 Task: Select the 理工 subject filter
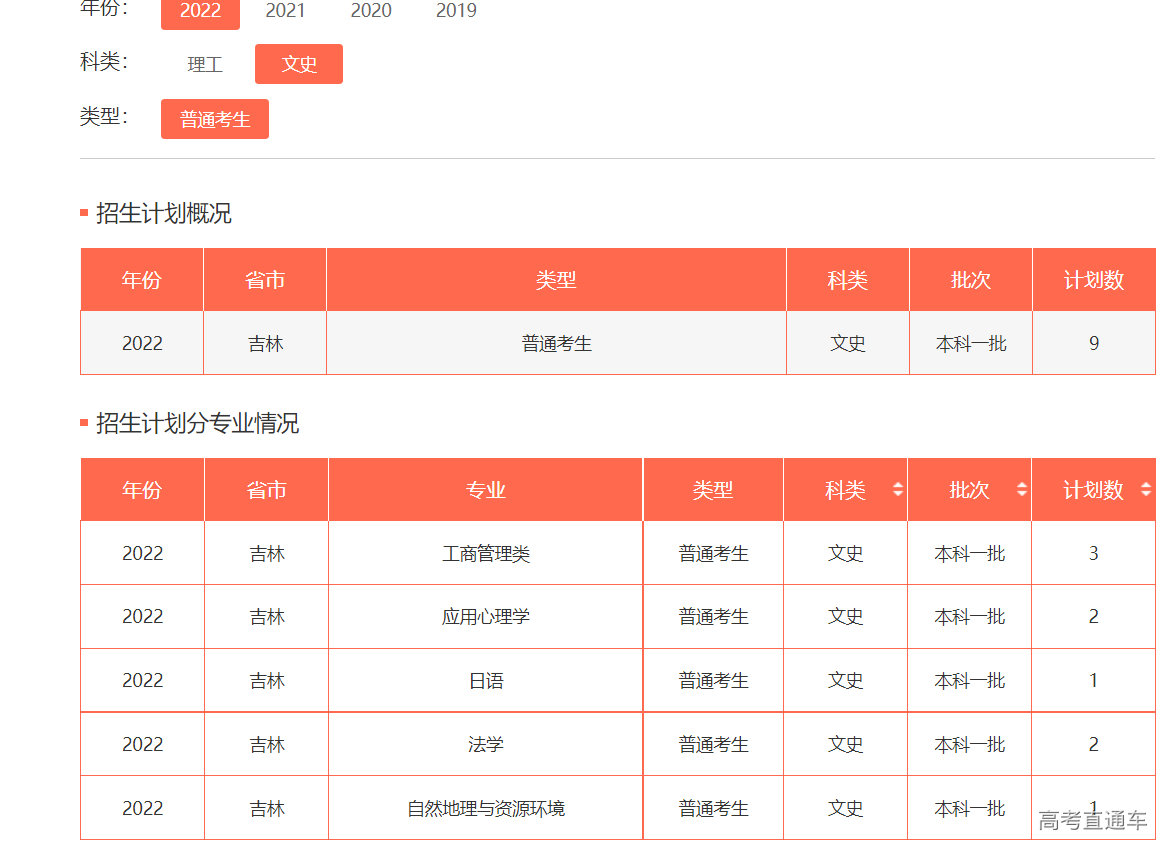click(203, 64)
